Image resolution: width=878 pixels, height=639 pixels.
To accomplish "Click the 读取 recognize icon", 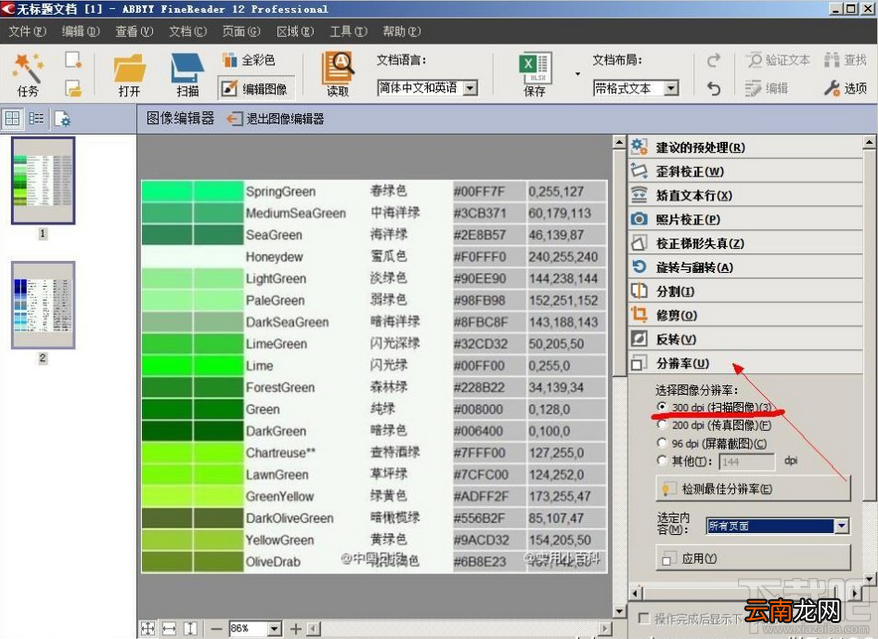I will [337, 74].
